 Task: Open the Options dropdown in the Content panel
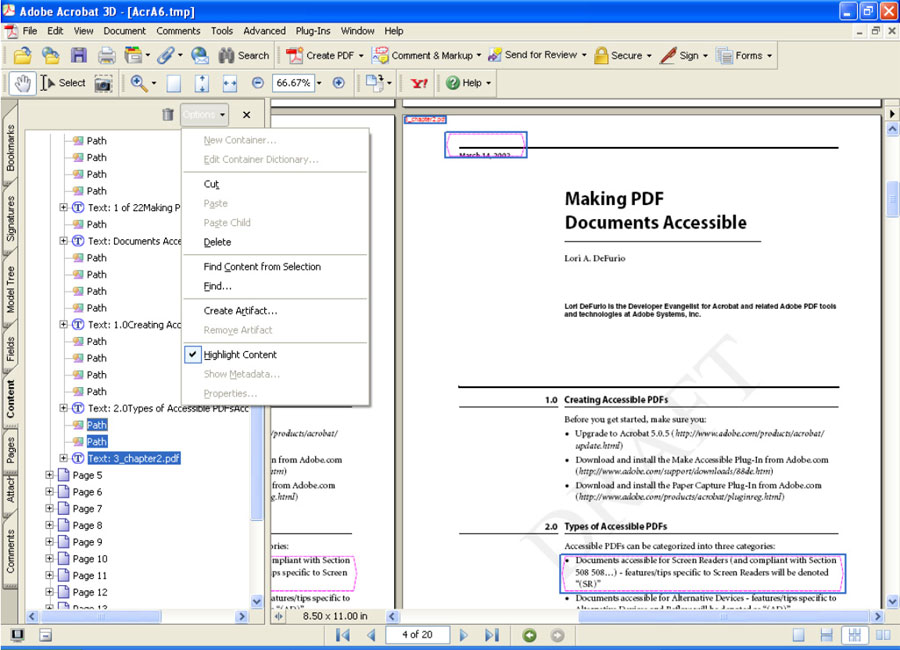pos(204,115)
